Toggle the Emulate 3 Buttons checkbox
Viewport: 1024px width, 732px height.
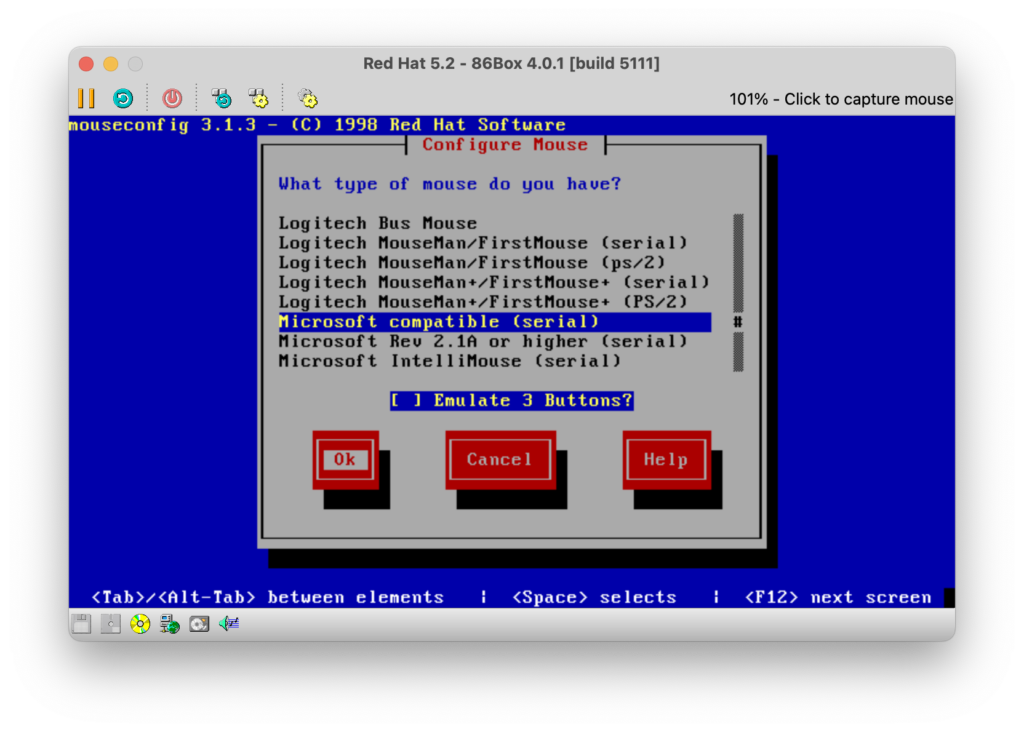coord(511,400)
